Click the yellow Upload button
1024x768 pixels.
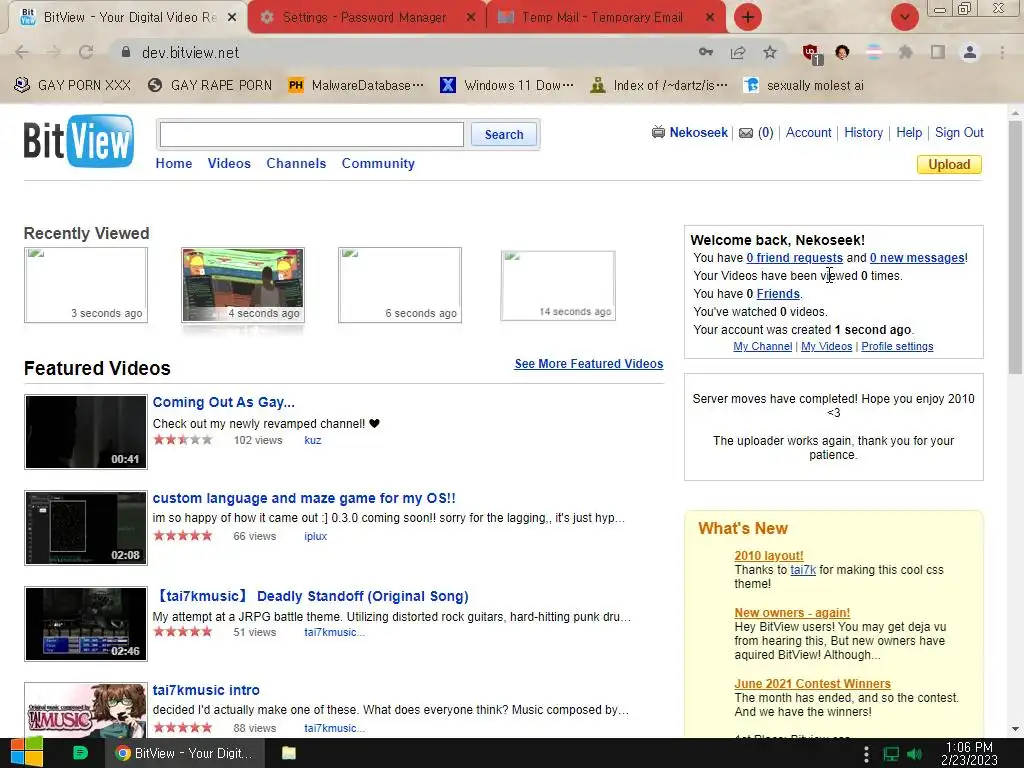click(x=949, y=165)
